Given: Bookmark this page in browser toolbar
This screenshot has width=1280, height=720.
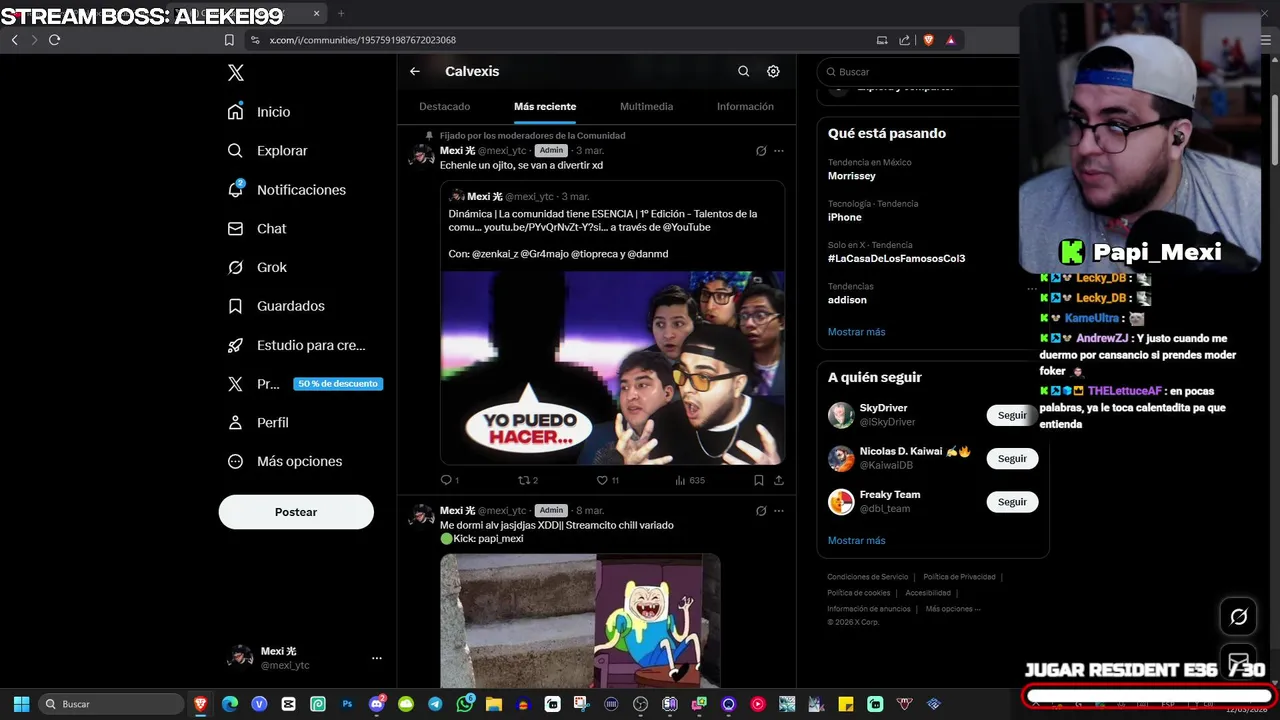Looking at the screenshot, I should [229, 40].
